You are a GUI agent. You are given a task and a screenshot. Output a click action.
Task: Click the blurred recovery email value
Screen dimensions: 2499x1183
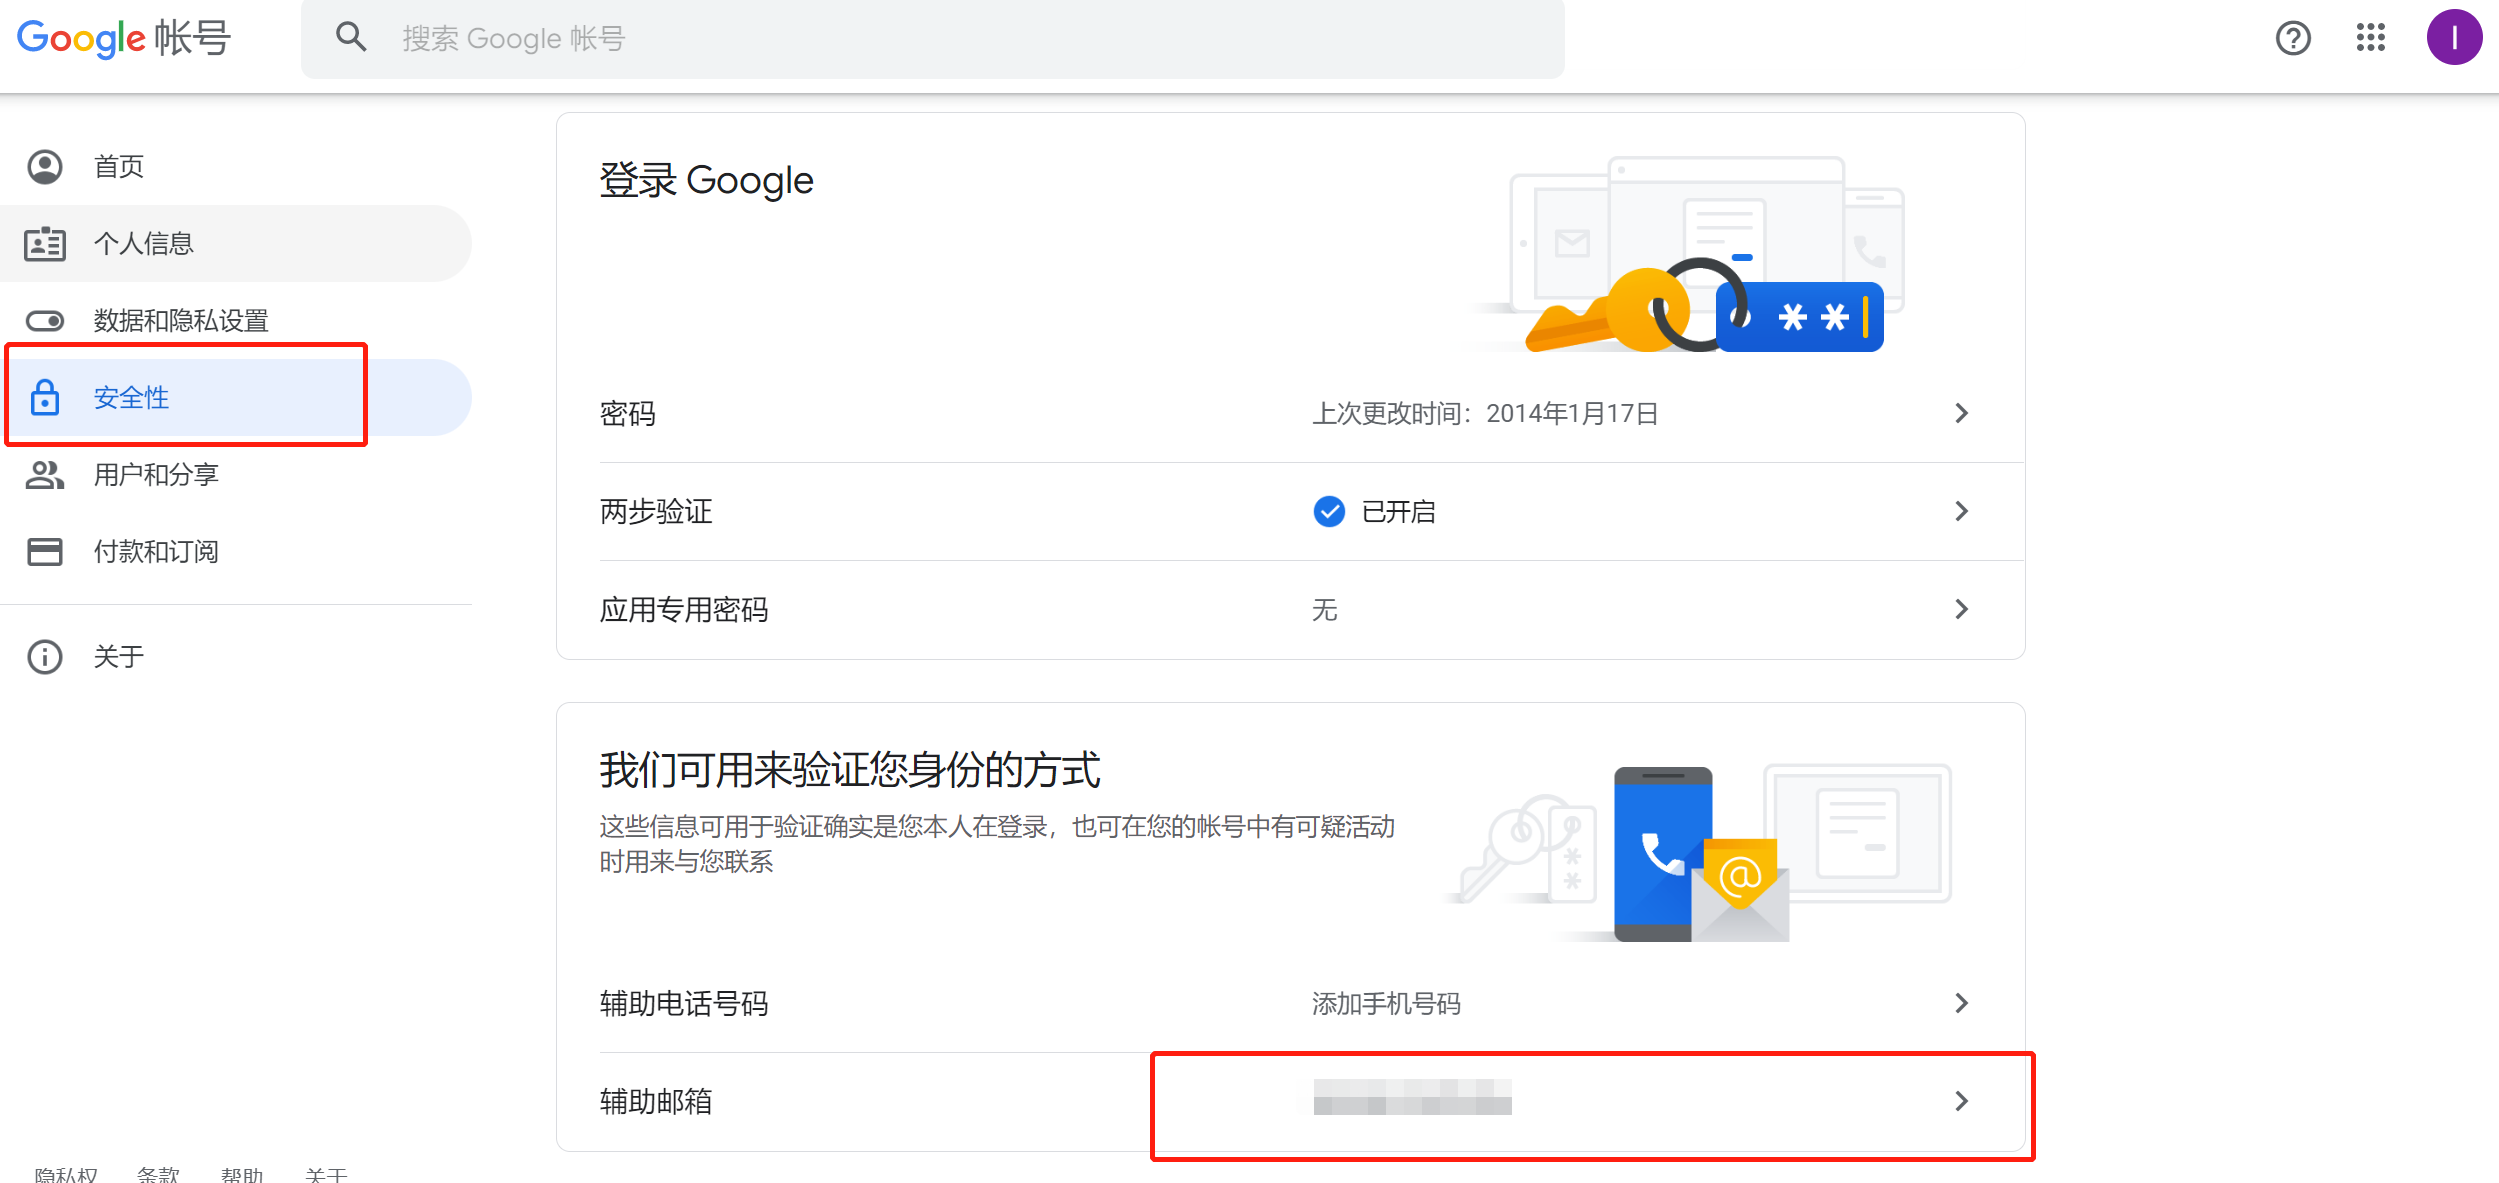[x=1412, y=1097]
